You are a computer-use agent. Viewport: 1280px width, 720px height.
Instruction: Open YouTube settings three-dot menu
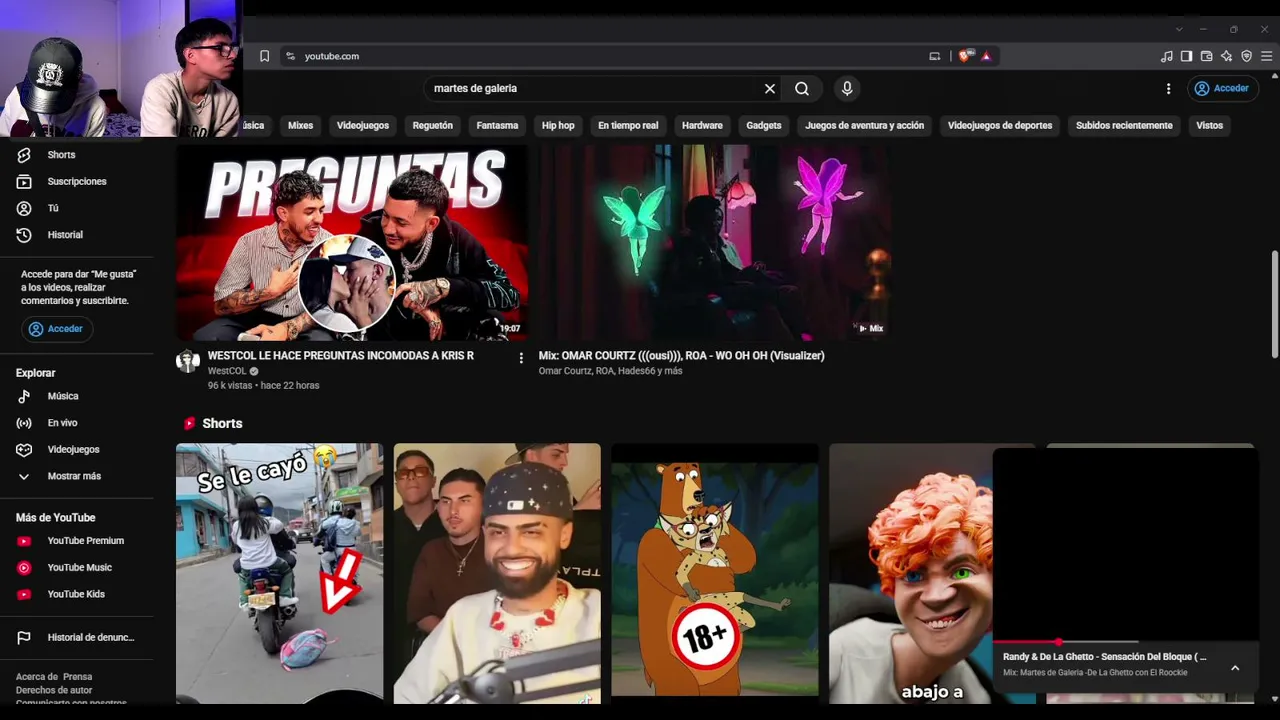tap(1168, 88)
